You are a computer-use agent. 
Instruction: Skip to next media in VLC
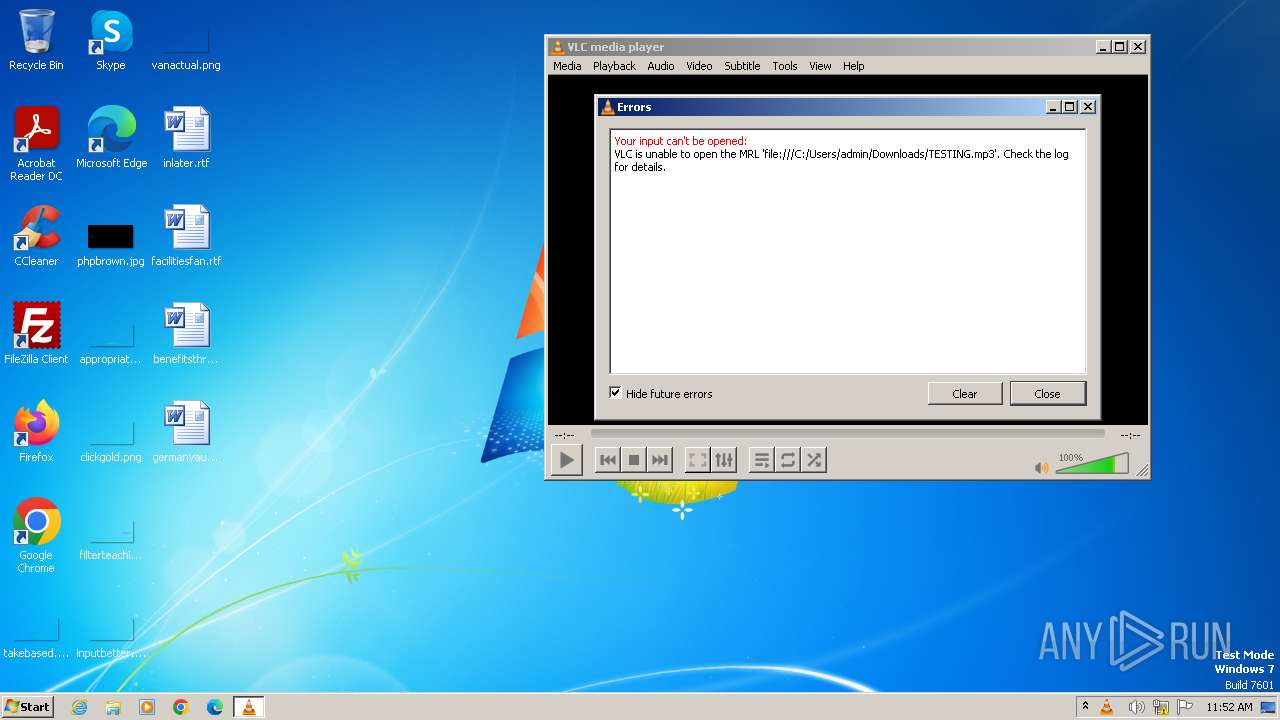(x=659, y=460)
